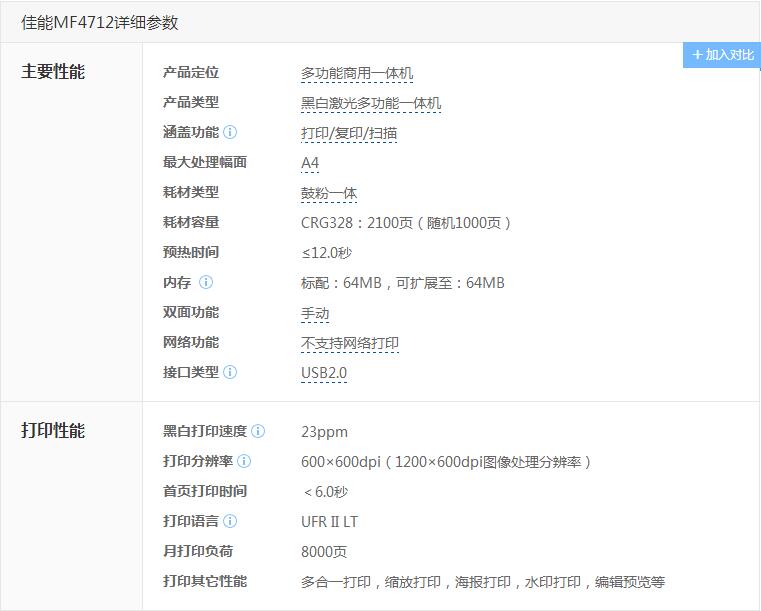Select the 打印性能 section heading
The height and width of the screenshot is (611, 761).
click(53, 430)
